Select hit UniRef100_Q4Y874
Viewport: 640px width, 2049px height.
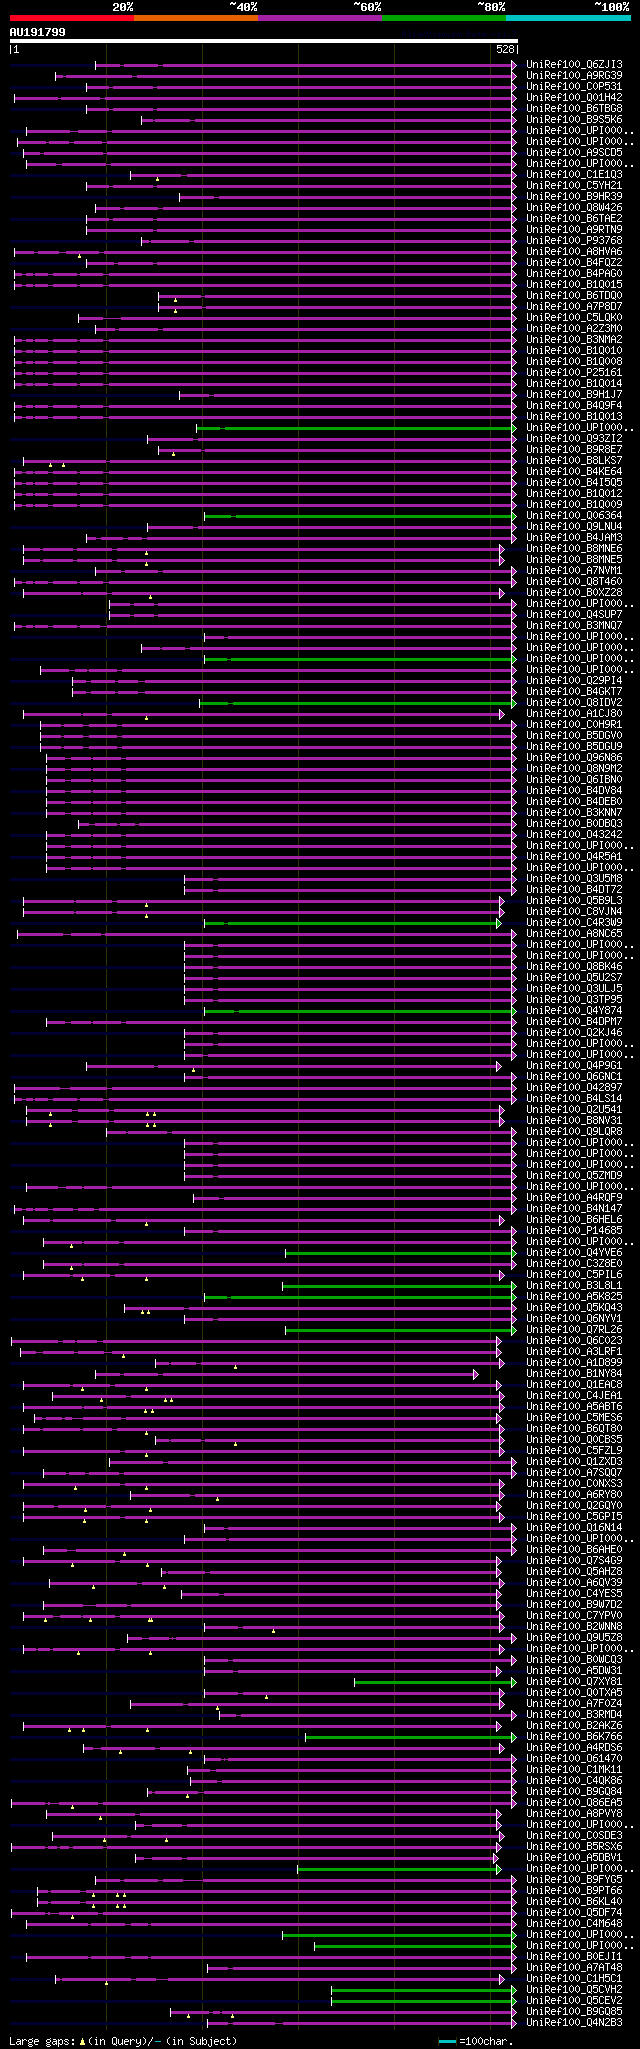pos(574,1010)
